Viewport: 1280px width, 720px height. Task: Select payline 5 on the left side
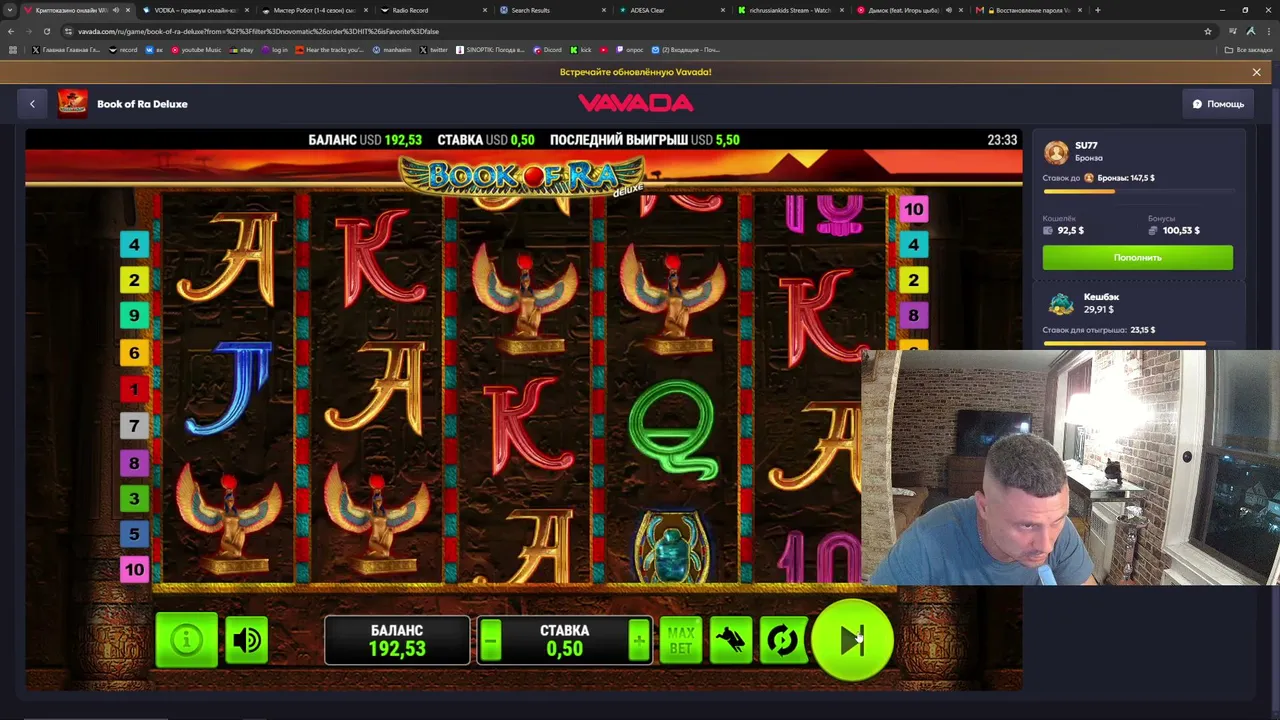tap(134, 534)
